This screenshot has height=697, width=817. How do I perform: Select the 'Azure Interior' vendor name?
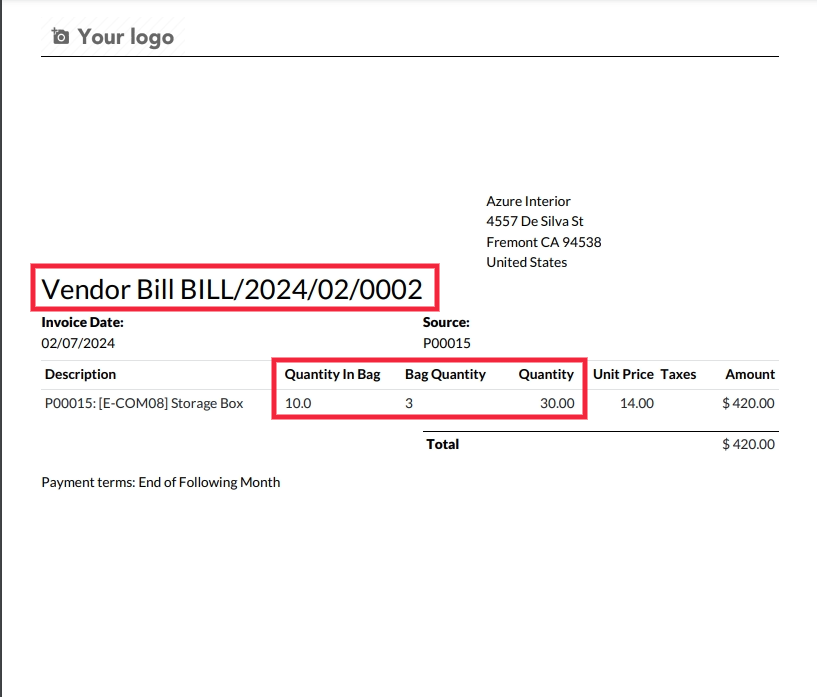click(x=528, y=201)
